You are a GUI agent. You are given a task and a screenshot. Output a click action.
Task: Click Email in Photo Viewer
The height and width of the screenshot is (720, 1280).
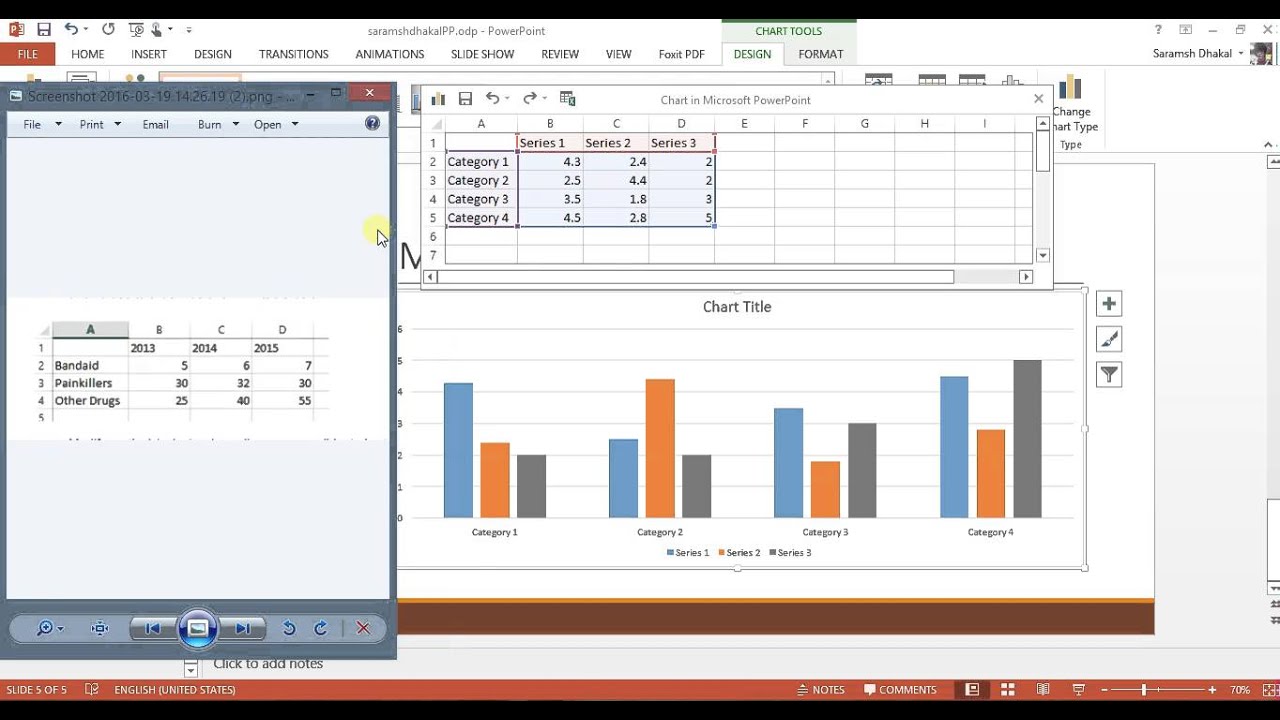click(x=155, y=124)
